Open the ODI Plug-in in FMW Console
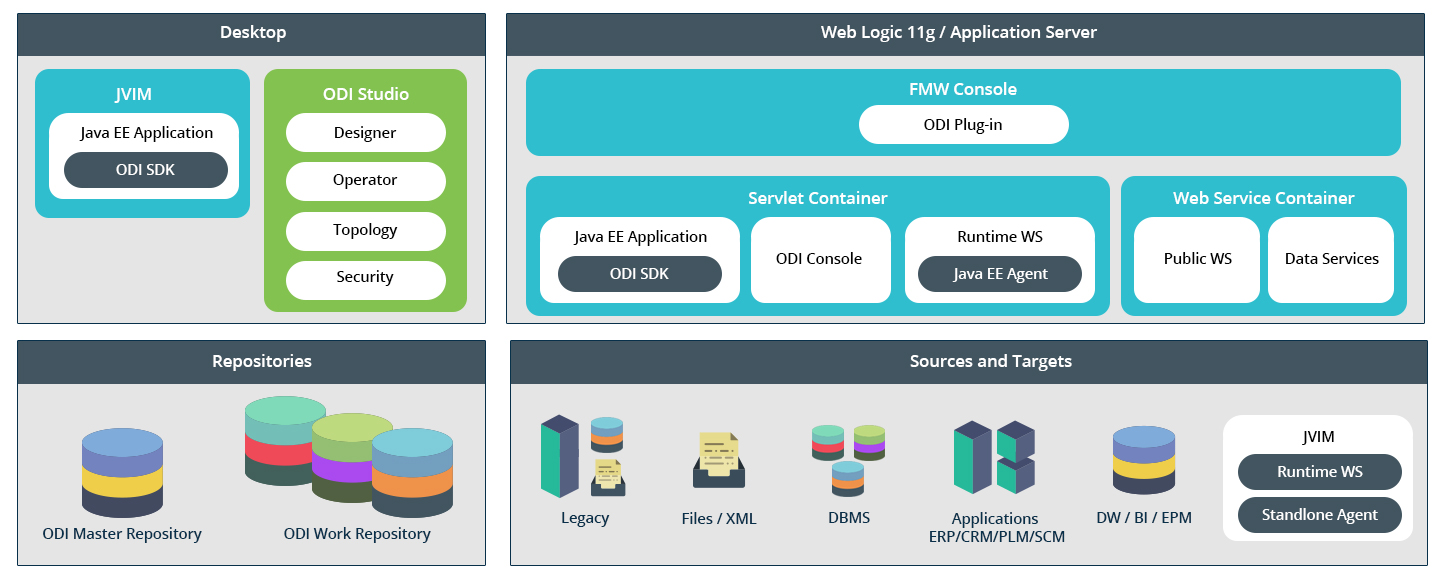The height and width of the screenshot is (578, 1442). pos(963,124)
